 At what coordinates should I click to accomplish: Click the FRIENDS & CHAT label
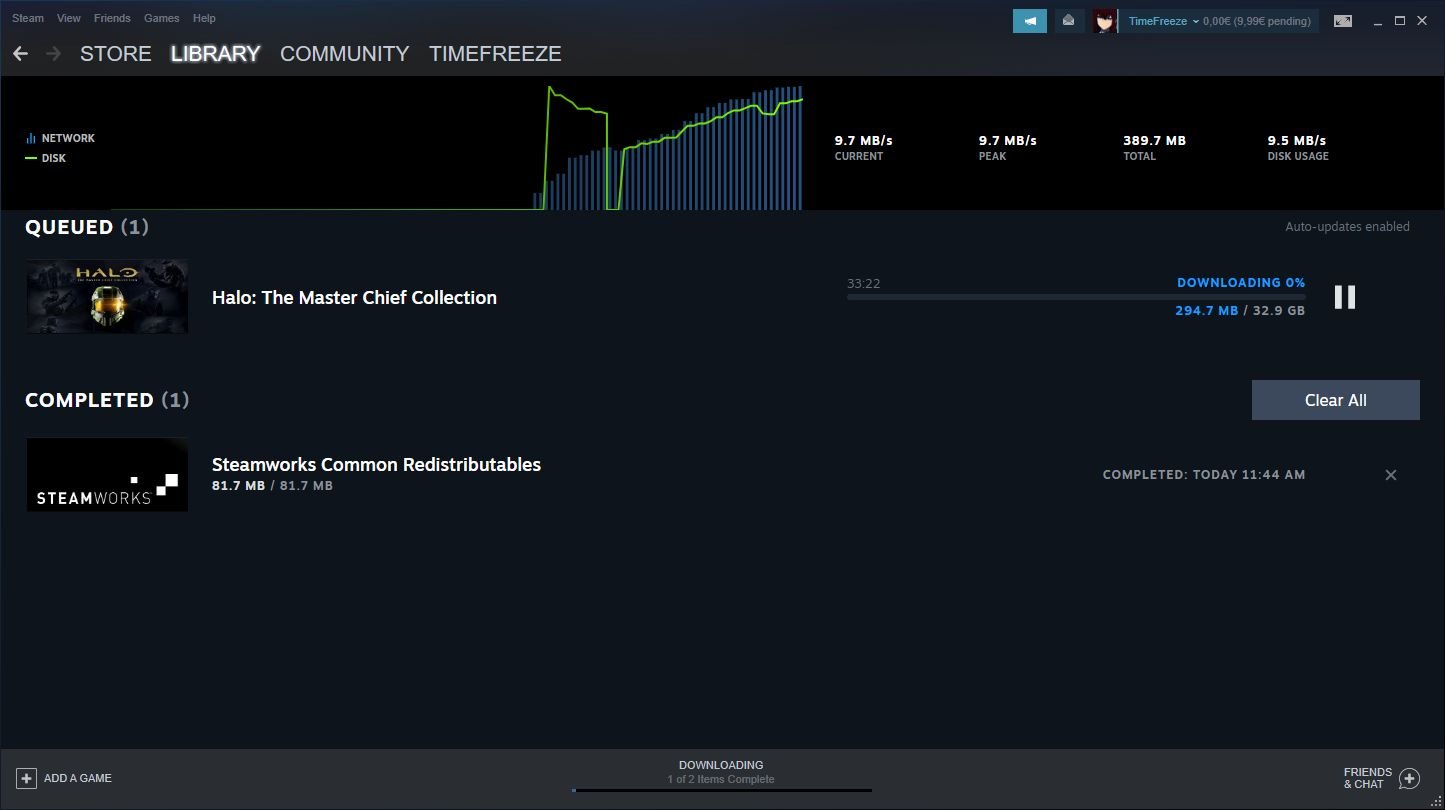[1368, 778]
